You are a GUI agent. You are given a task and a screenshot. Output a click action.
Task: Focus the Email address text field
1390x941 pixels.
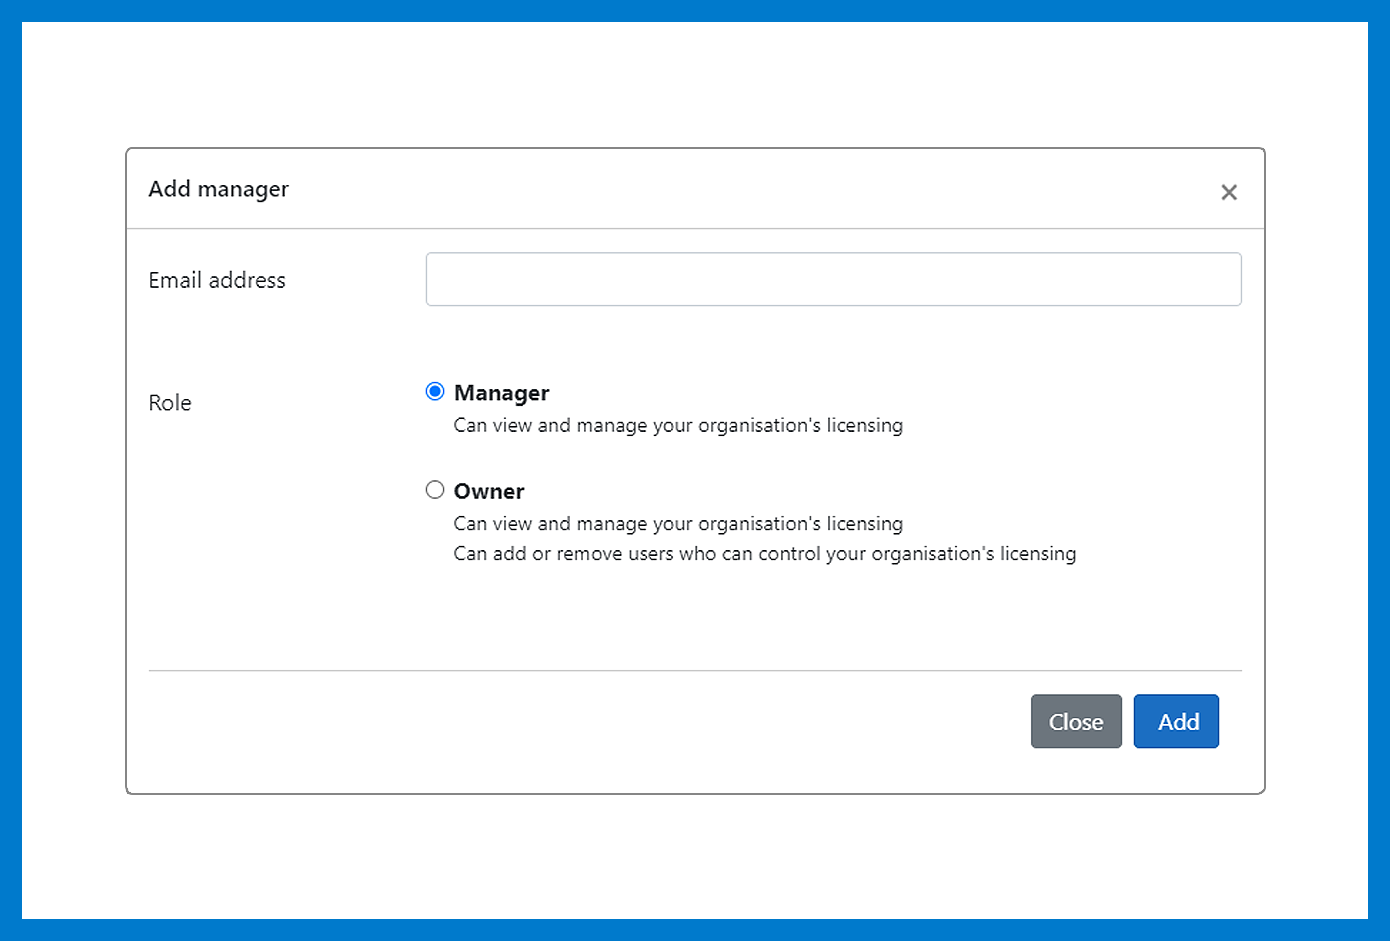point(833,279)
